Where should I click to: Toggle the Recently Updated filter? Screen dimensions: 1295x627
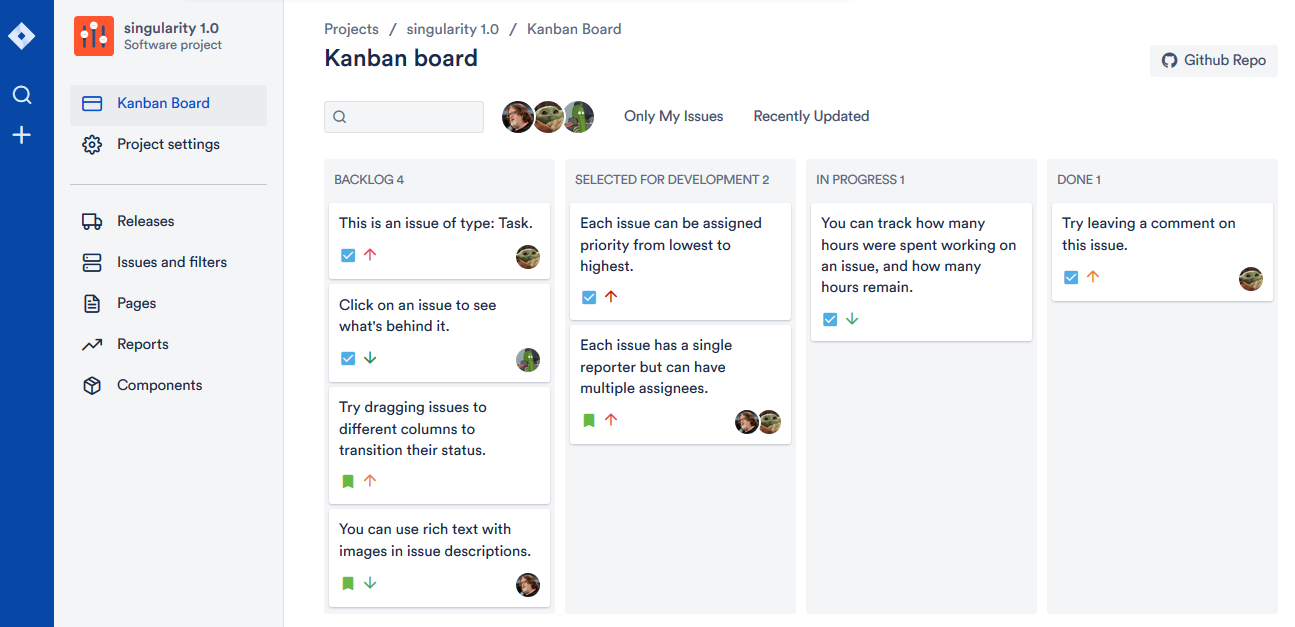811,116
